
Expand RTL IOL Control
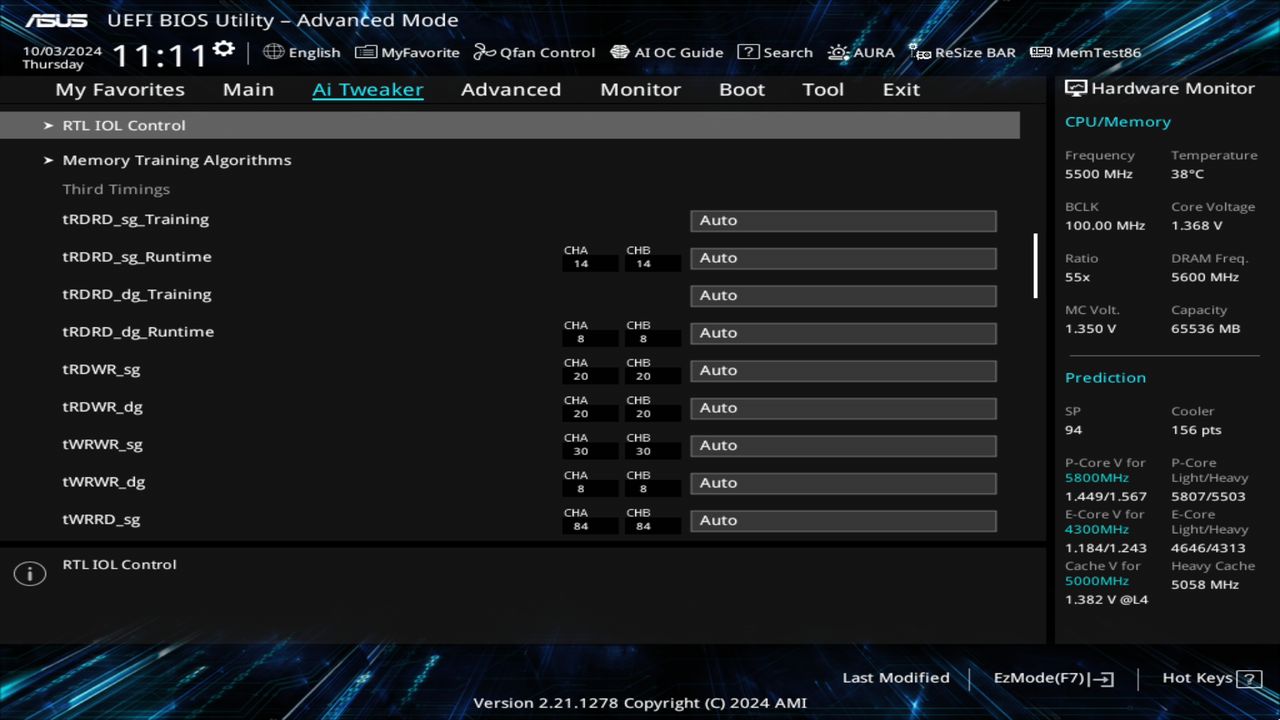tap(124, 125)
